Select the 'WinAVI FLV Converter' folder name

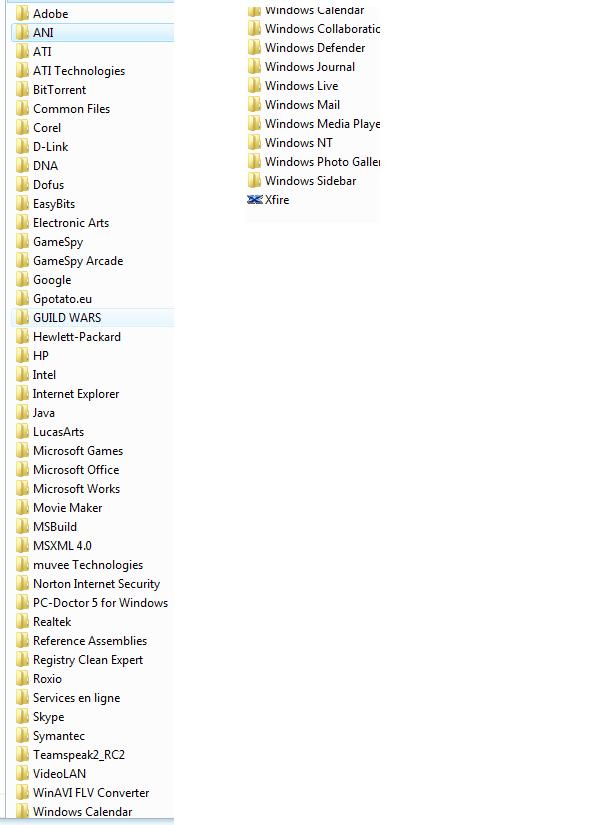[x=91, y=792]
